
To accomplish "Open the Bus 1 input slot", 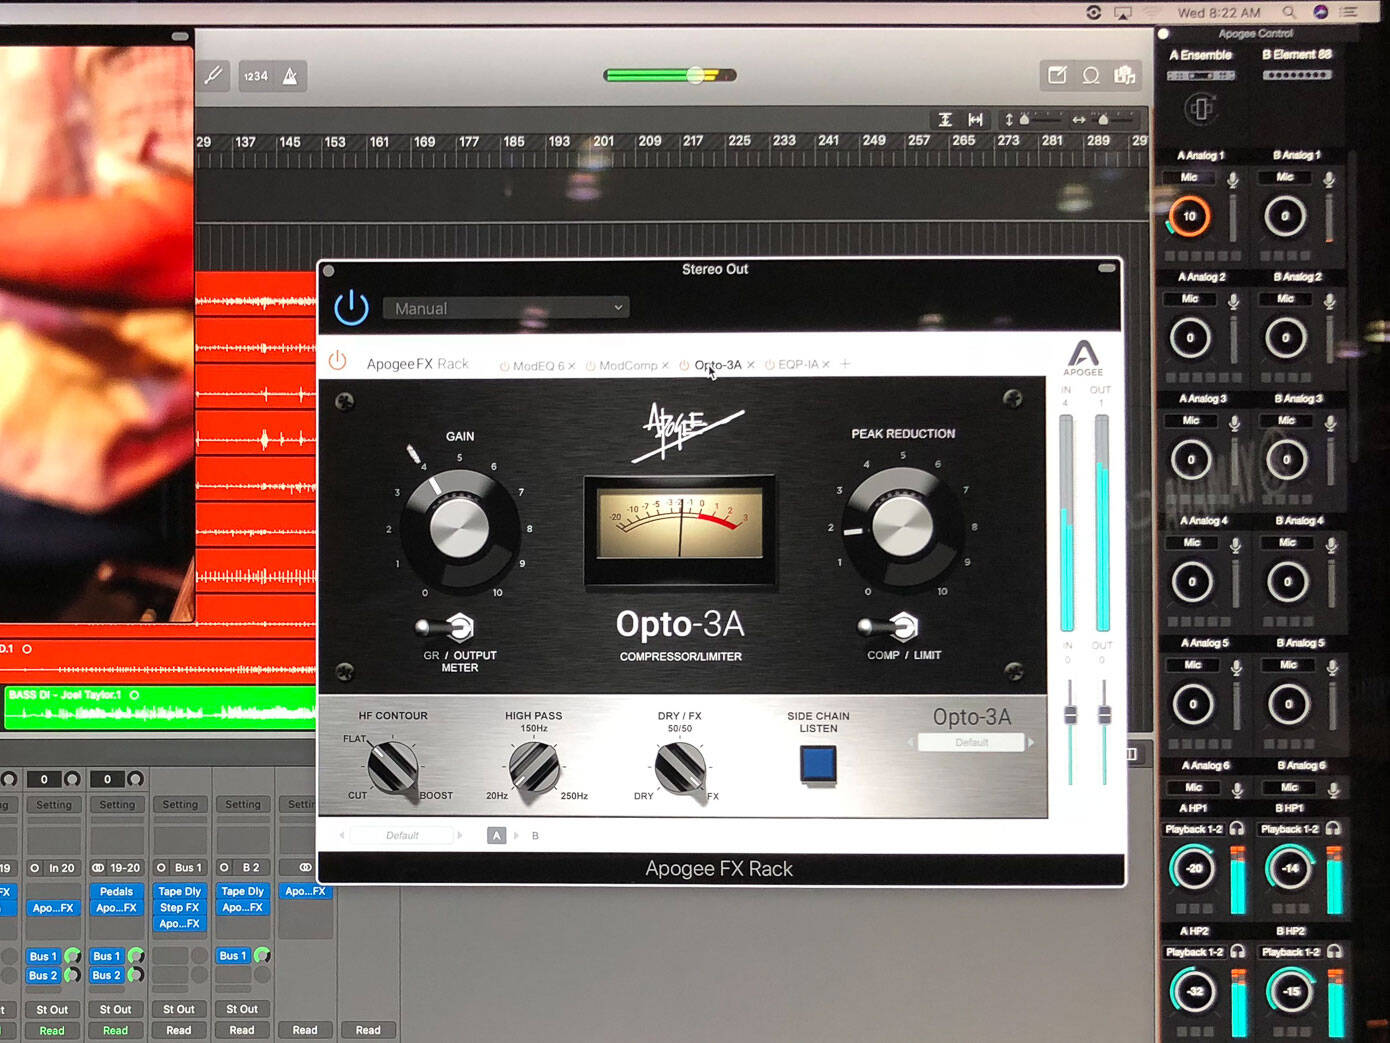I will [x=180, y=868].
